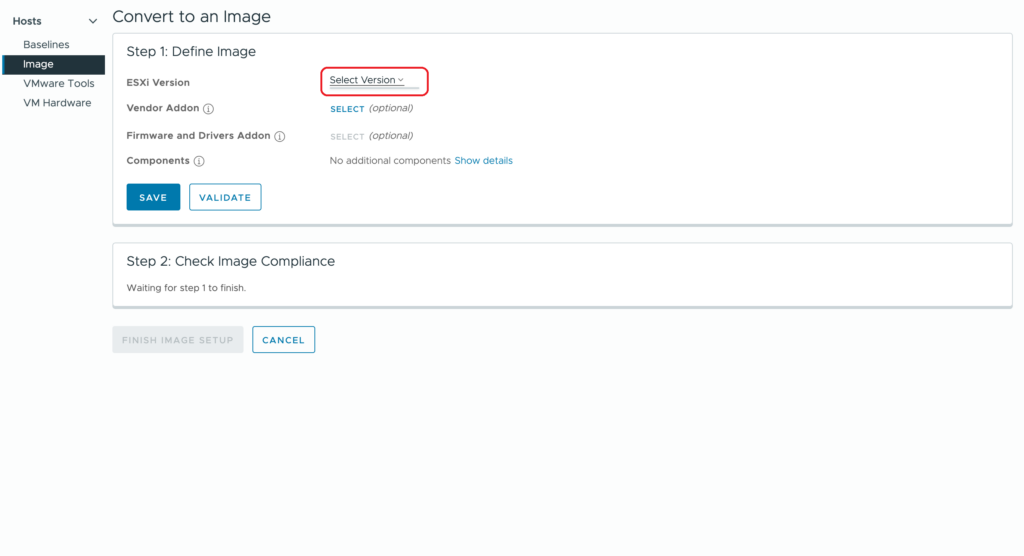Open Baselines in the sidebar
The image size is (1024, 556).
click(46, 45)
